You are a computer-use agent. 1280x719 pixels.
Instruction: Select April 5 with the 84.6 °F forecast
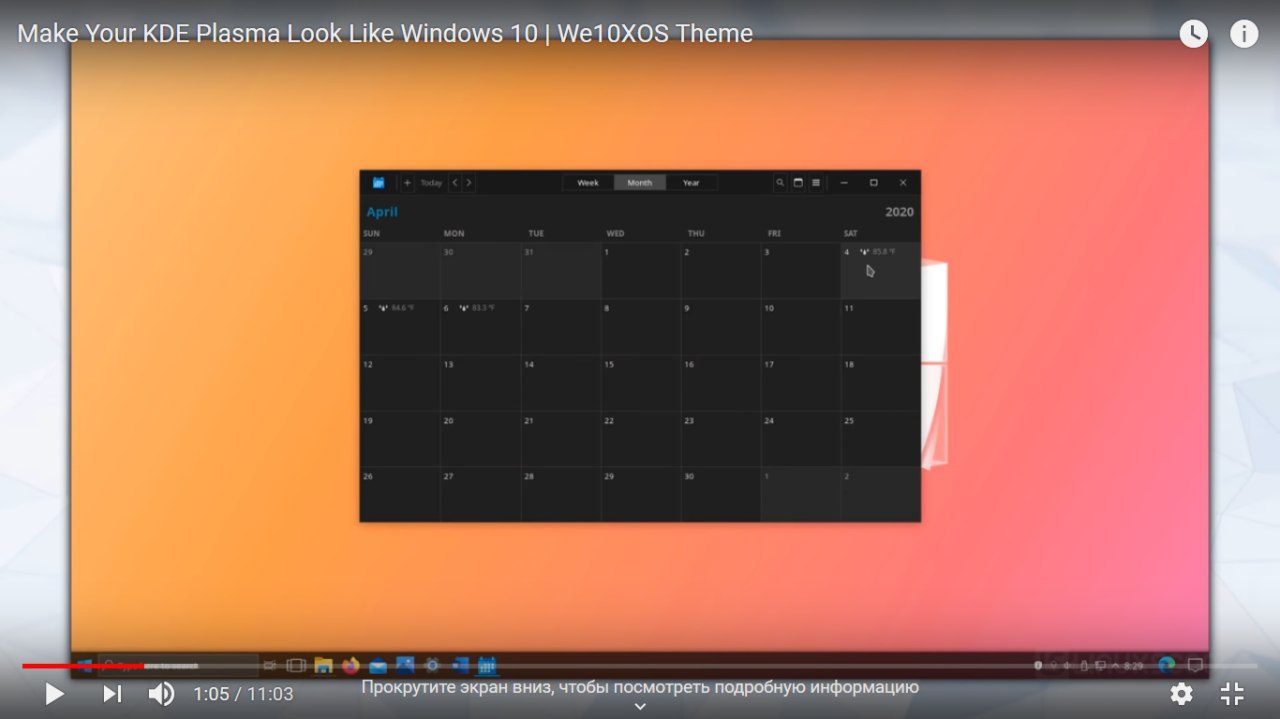tap(400, 326)
